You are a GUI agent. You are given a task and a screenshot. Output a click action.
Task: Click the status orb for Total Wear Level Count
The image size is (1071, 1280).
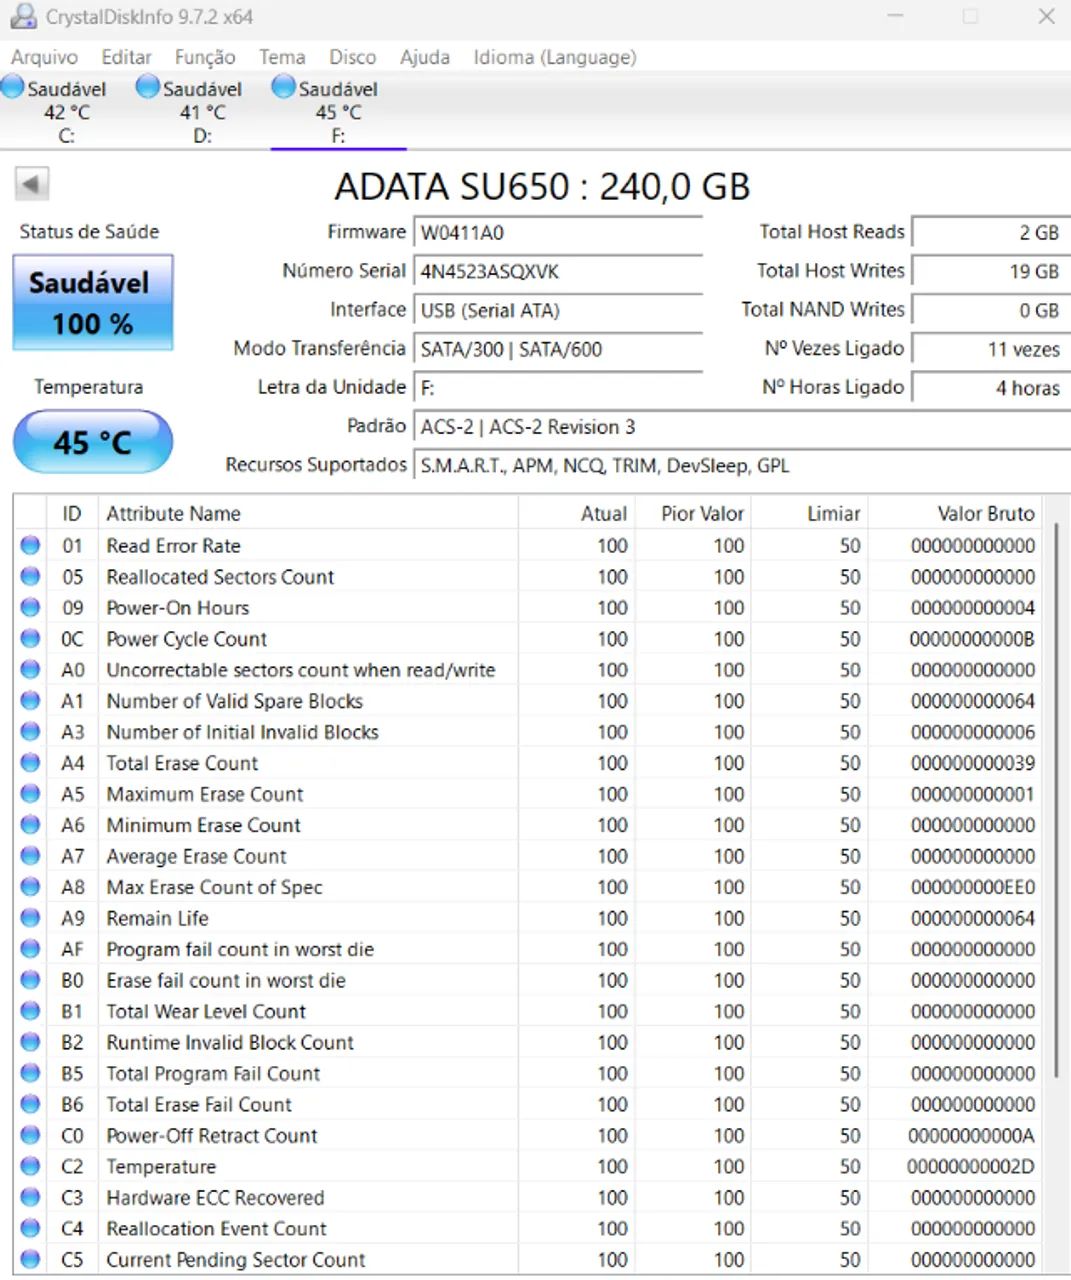(x=30, y=1010)
